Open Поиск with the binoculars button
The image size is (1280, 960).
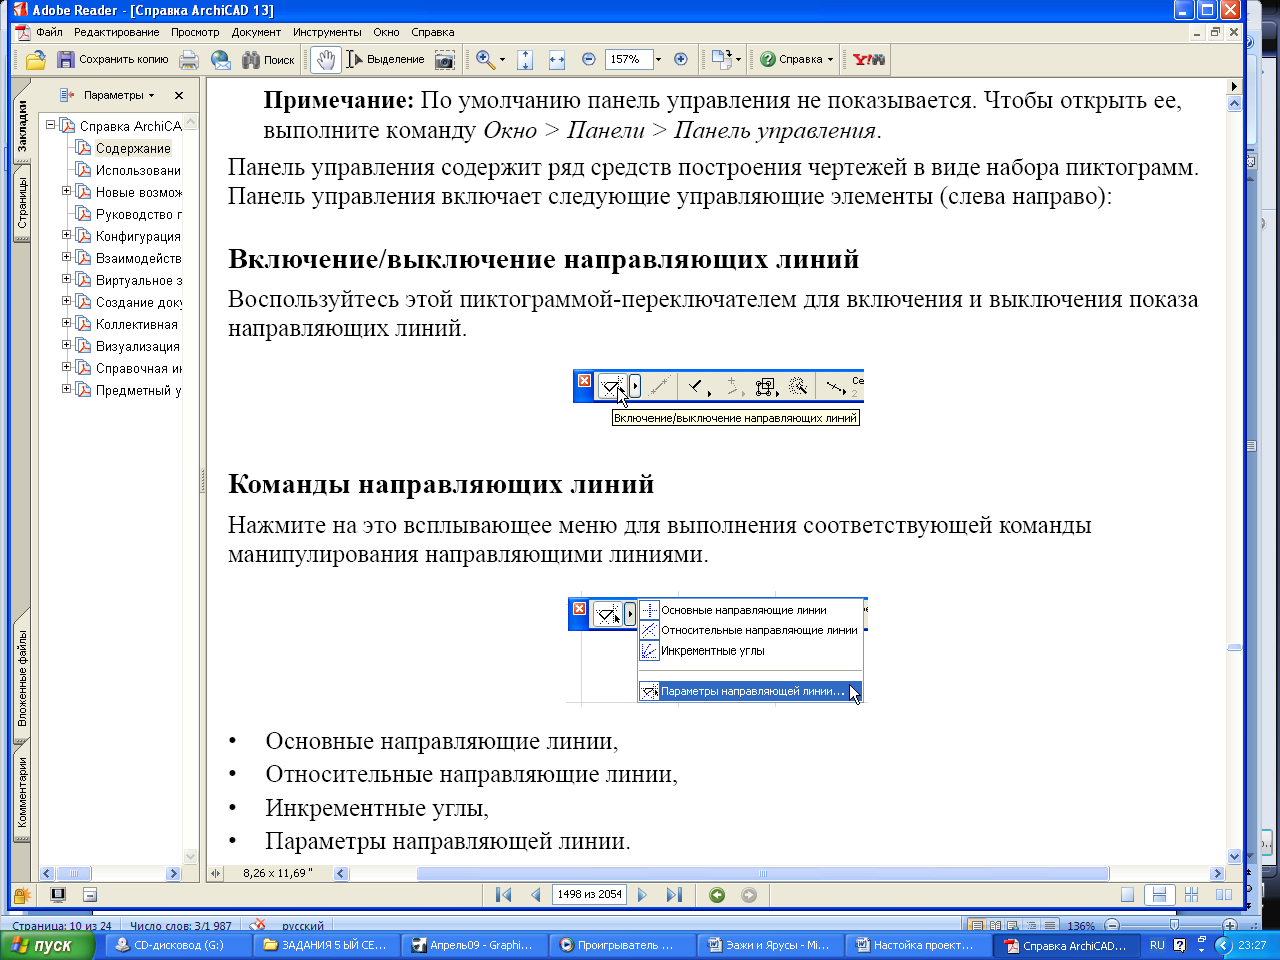tap(268, 60)
